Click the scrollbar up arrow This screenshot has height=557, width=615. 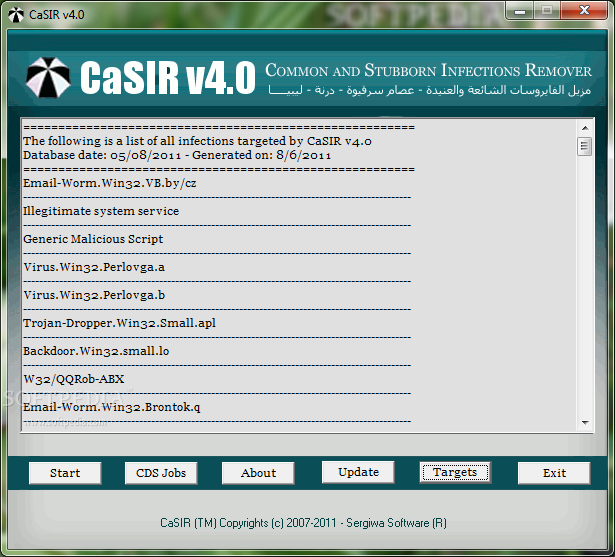585,128
